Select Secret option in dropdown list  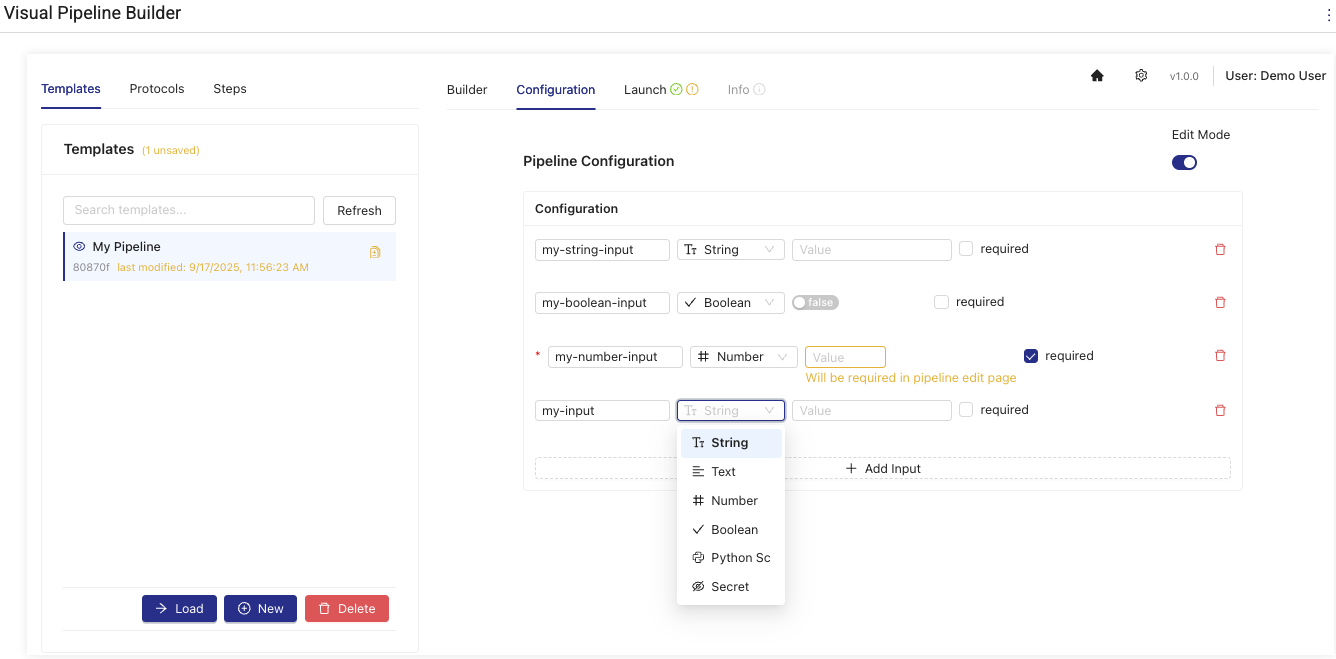731,587
